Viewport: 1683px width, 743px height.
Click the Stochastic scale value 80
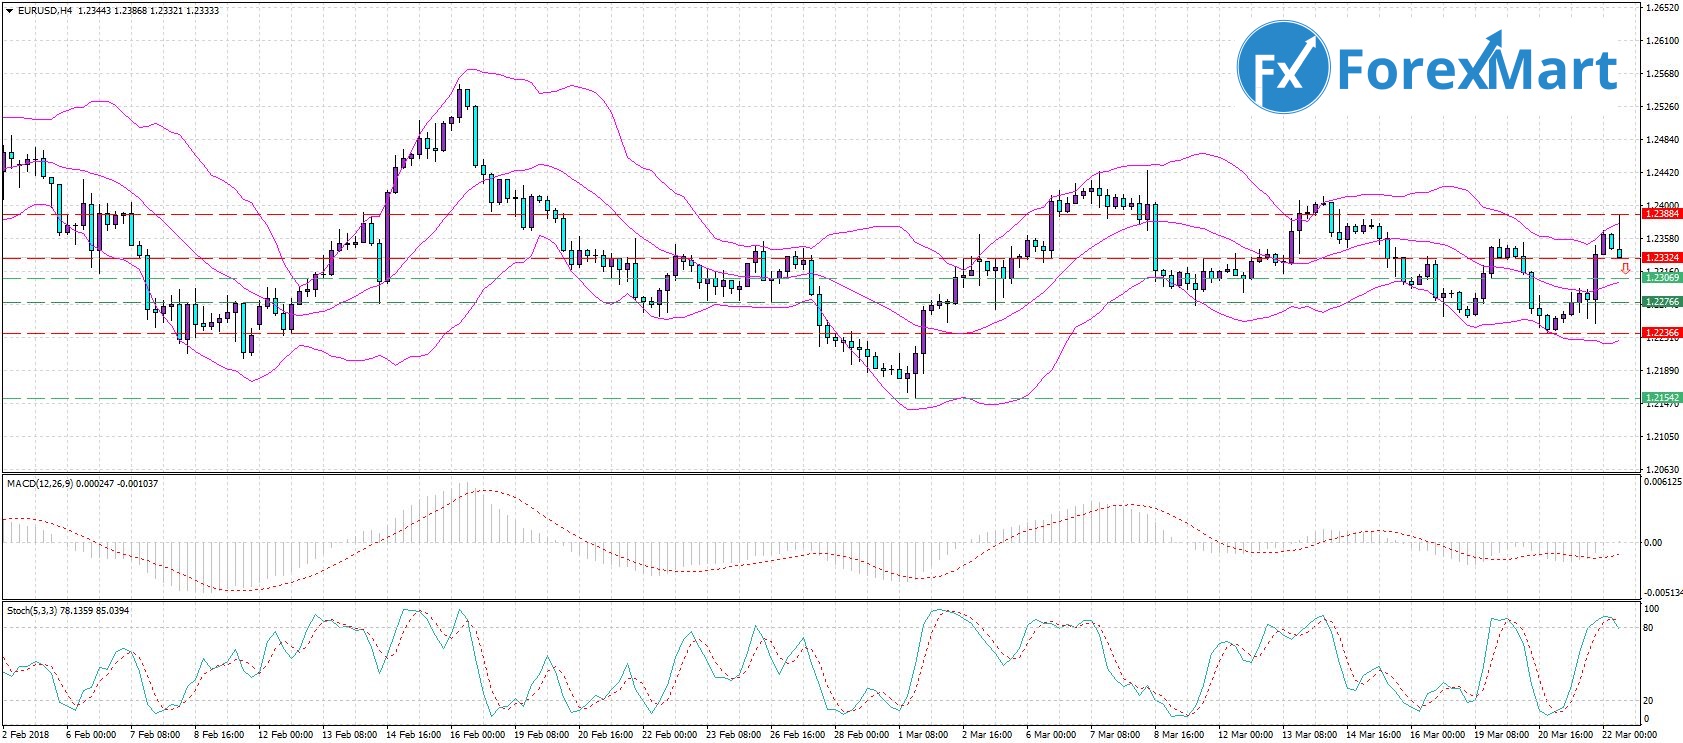coord(1650,628)
